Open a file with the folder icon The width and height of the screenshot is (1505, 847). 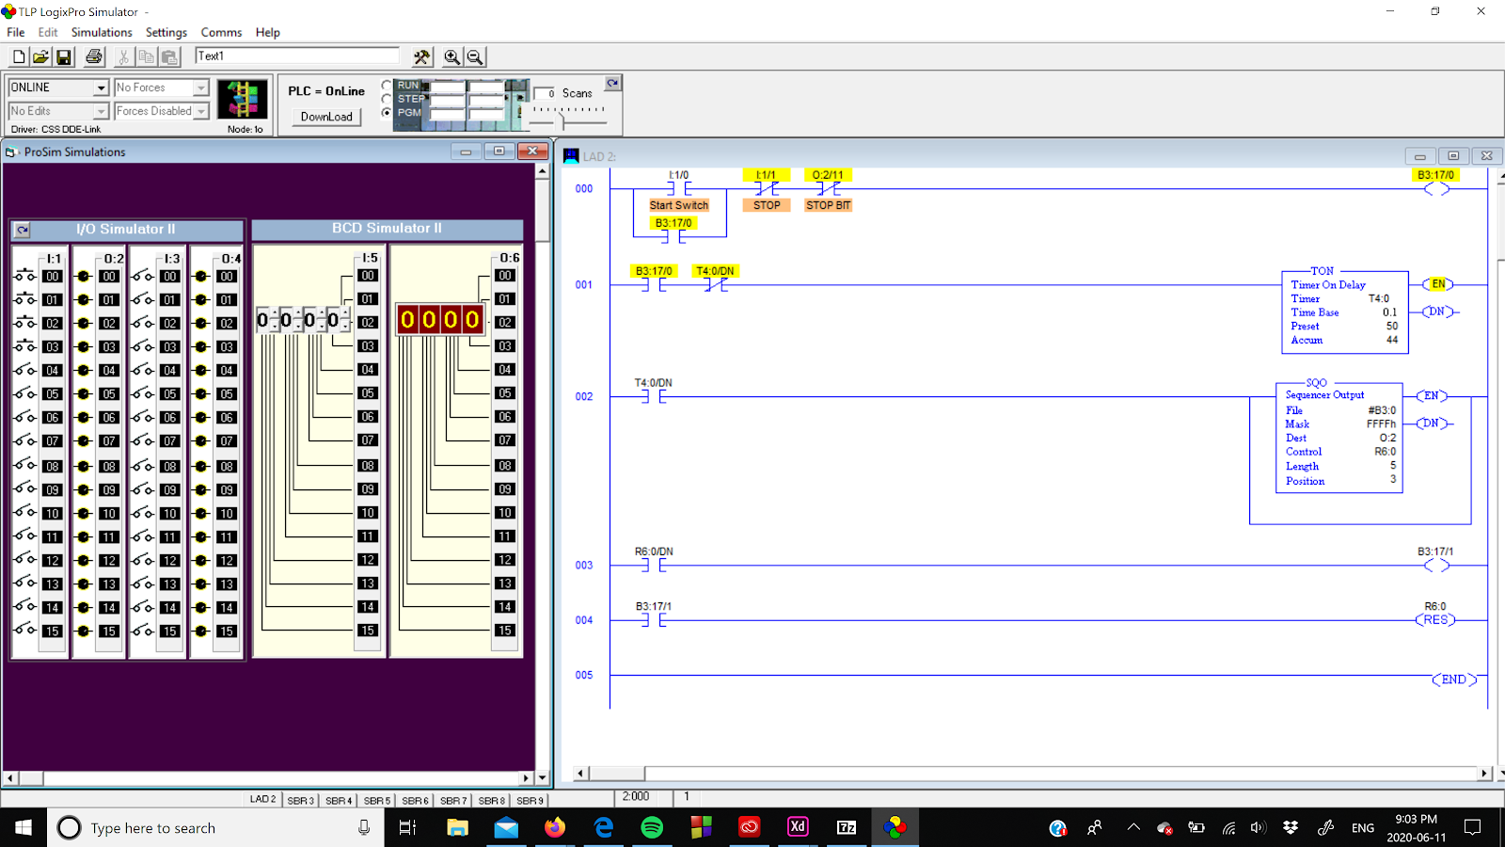(41, 57)
